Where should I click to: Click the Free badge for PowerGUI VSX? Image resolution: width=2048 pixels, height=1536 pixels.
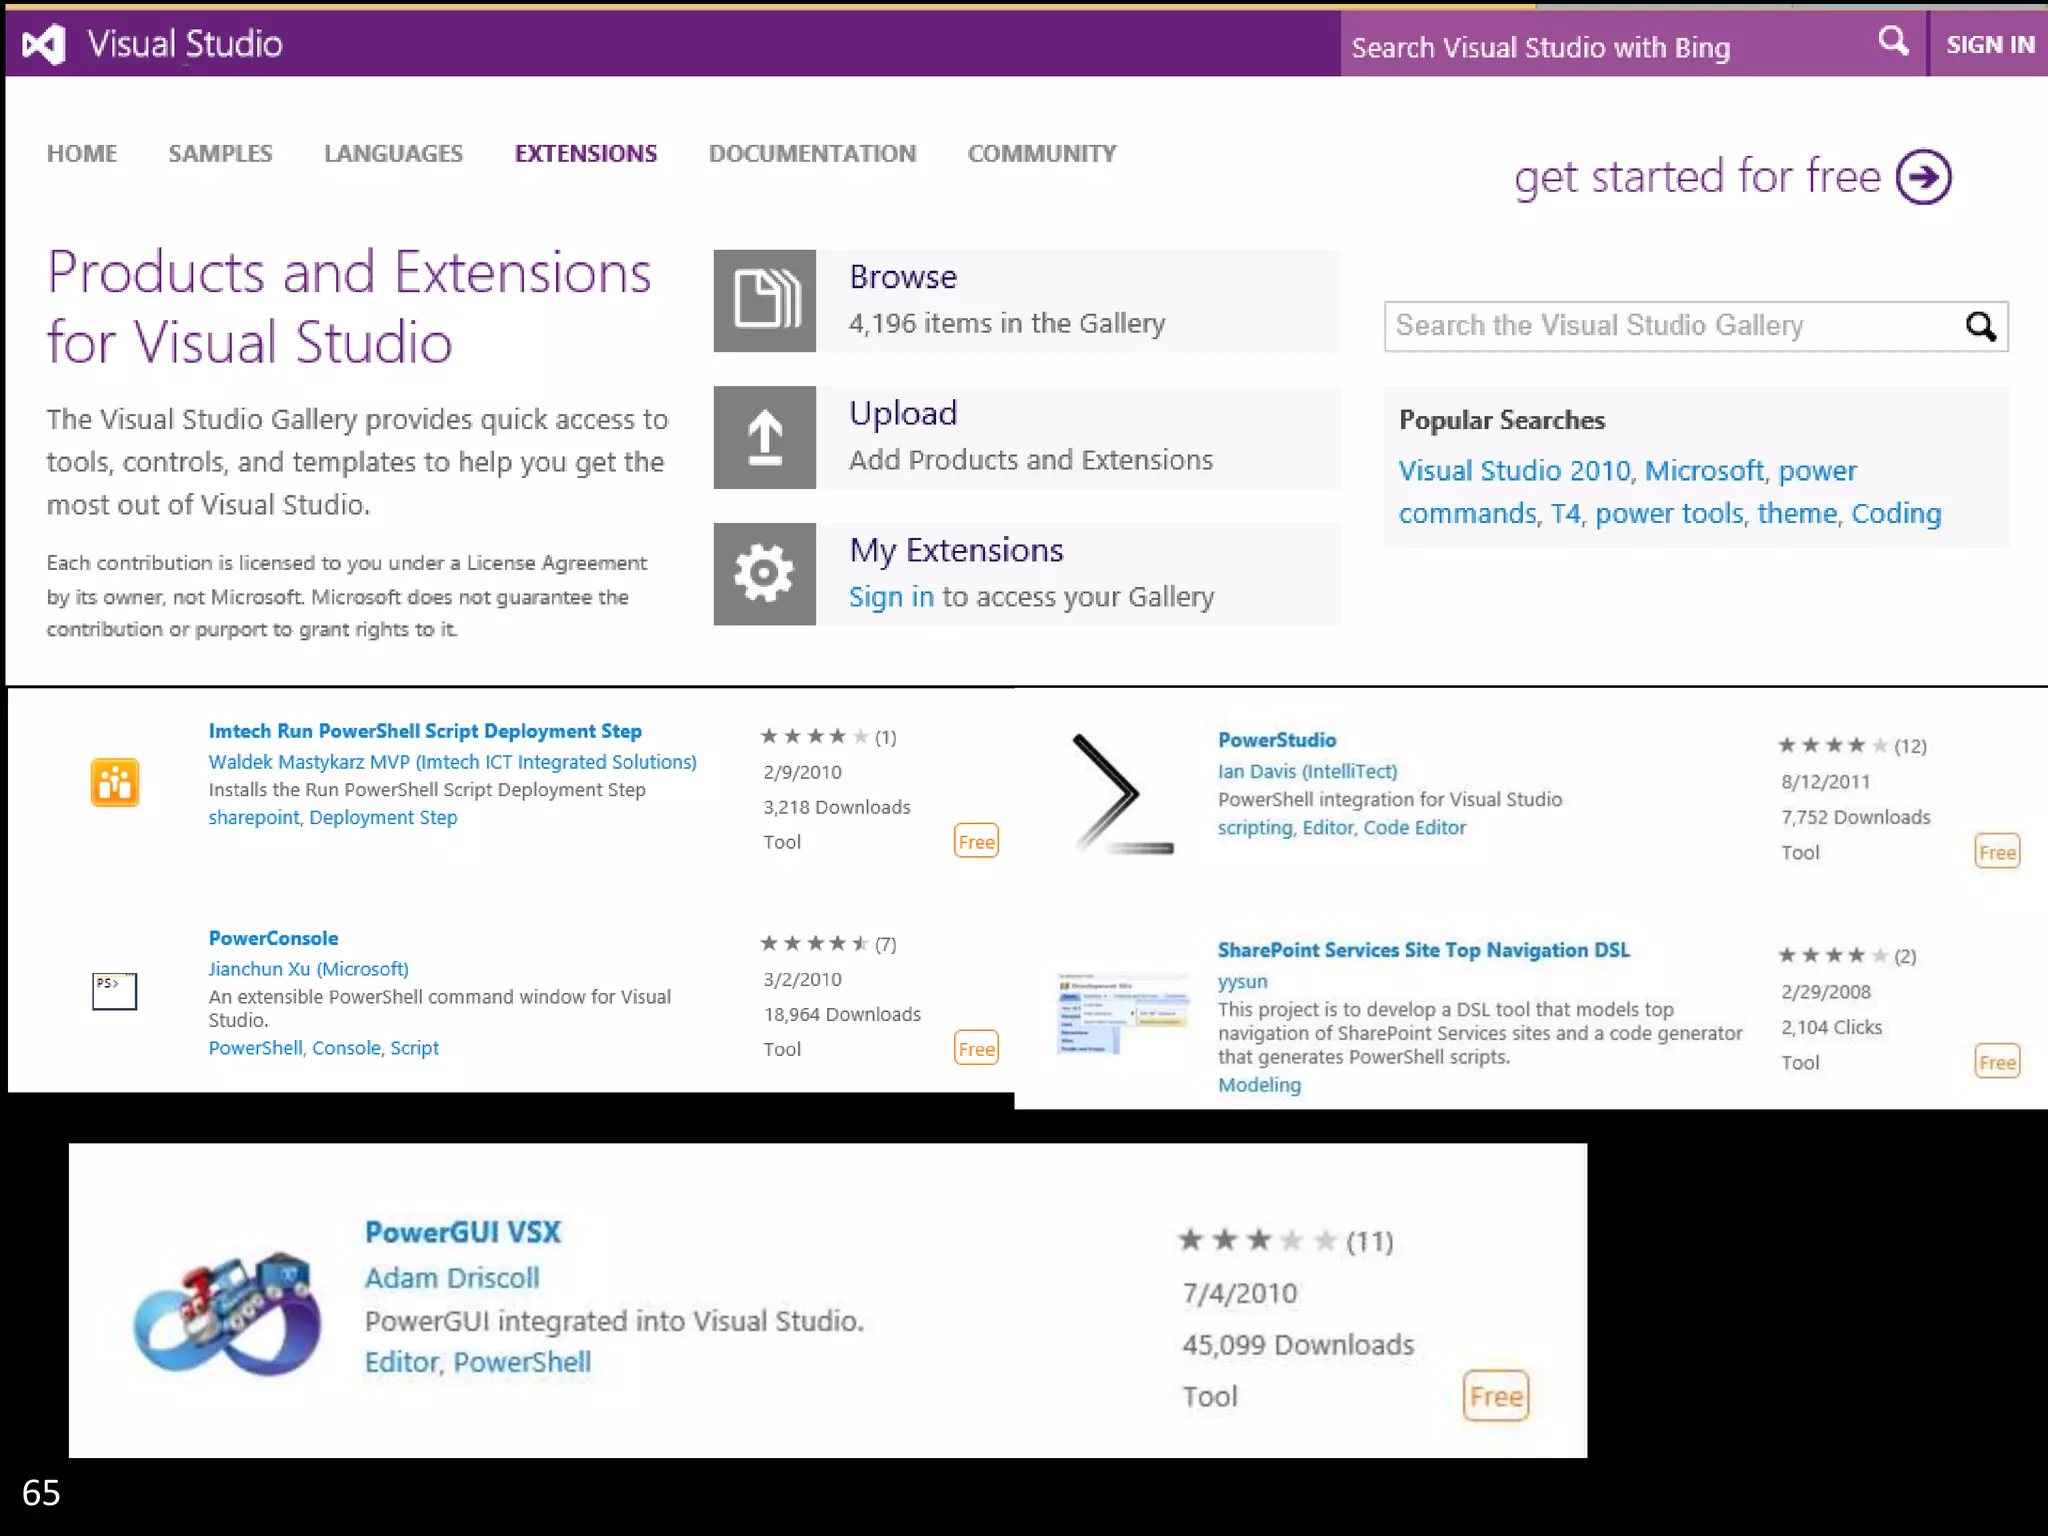(1496, 1396)
